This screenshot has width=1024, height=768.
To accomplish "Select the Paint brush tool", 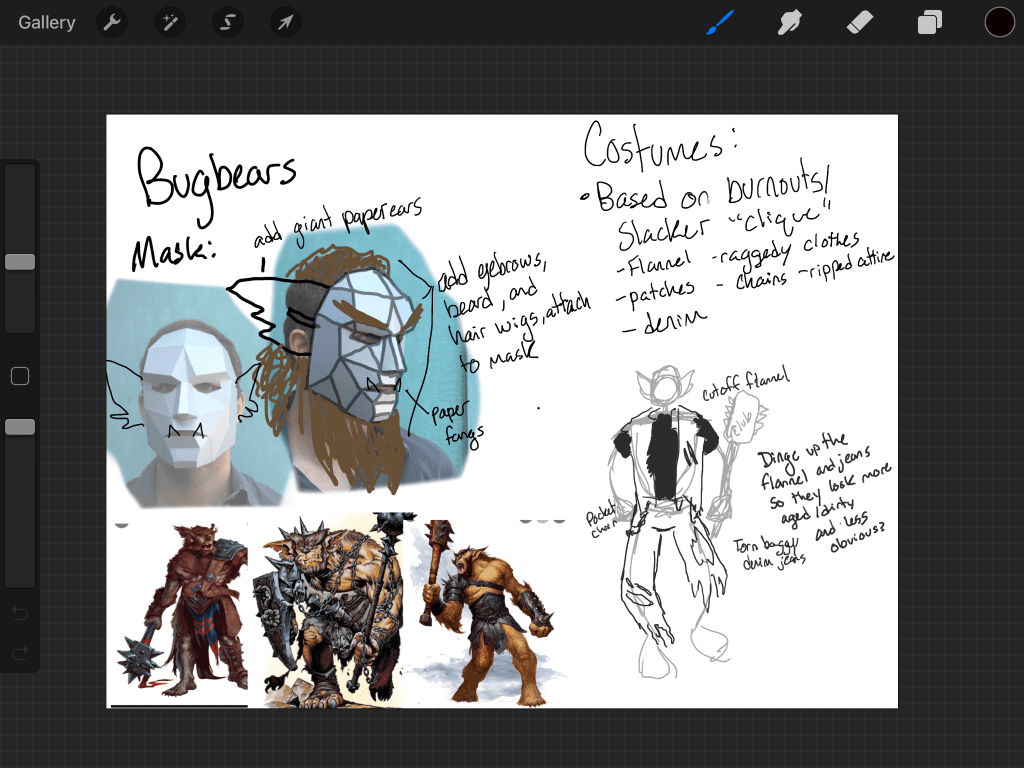I will pyautogui.click(x=720, y=22).
